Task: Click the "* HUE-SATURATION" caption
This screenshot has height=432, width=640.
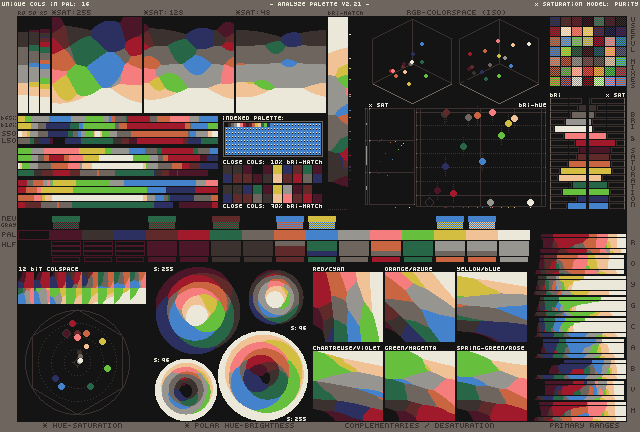Action: 83,425
